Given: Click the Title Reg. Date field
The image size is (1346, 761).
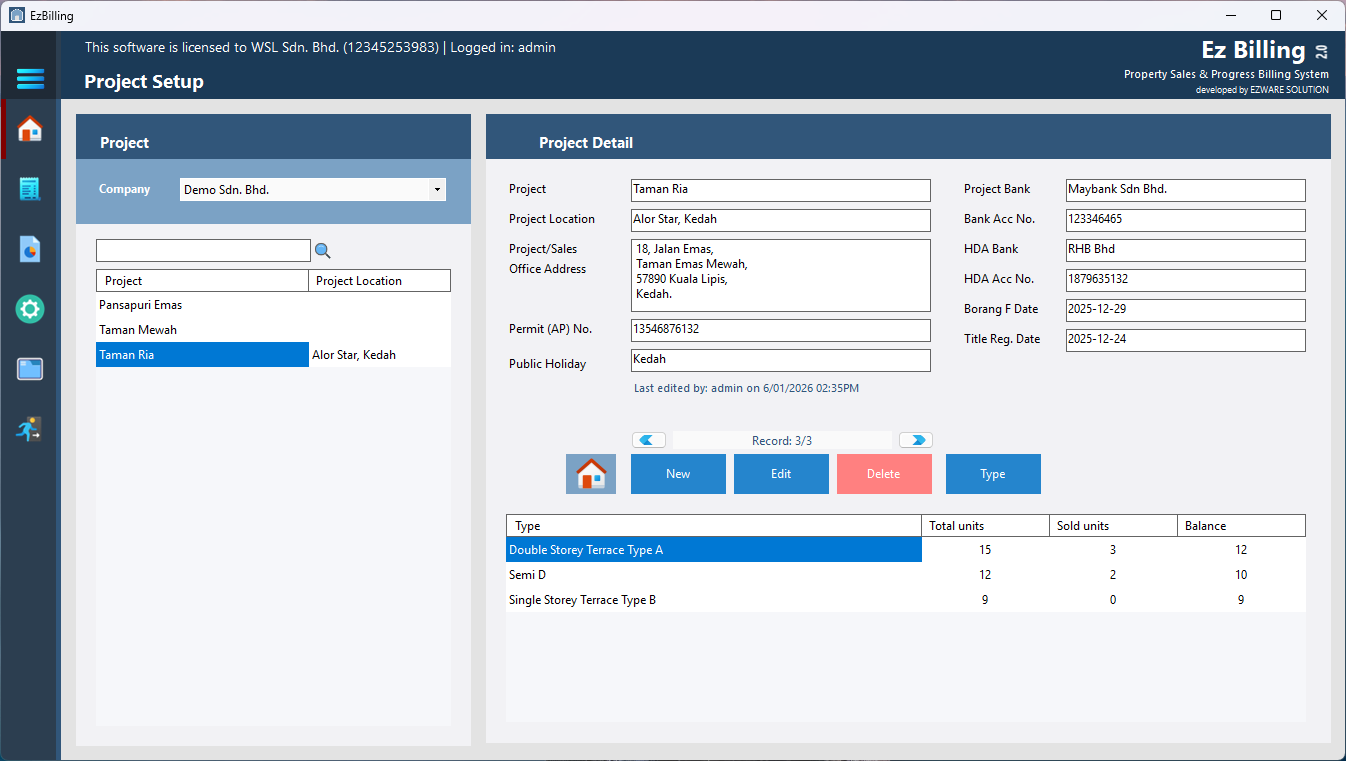Looking at the screenshot, I should pyautogui.click(x=1185, y=340).
